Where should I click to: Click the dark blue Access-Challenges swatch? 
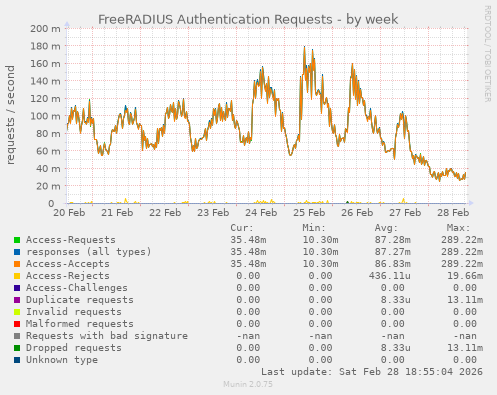coord(17,288)
